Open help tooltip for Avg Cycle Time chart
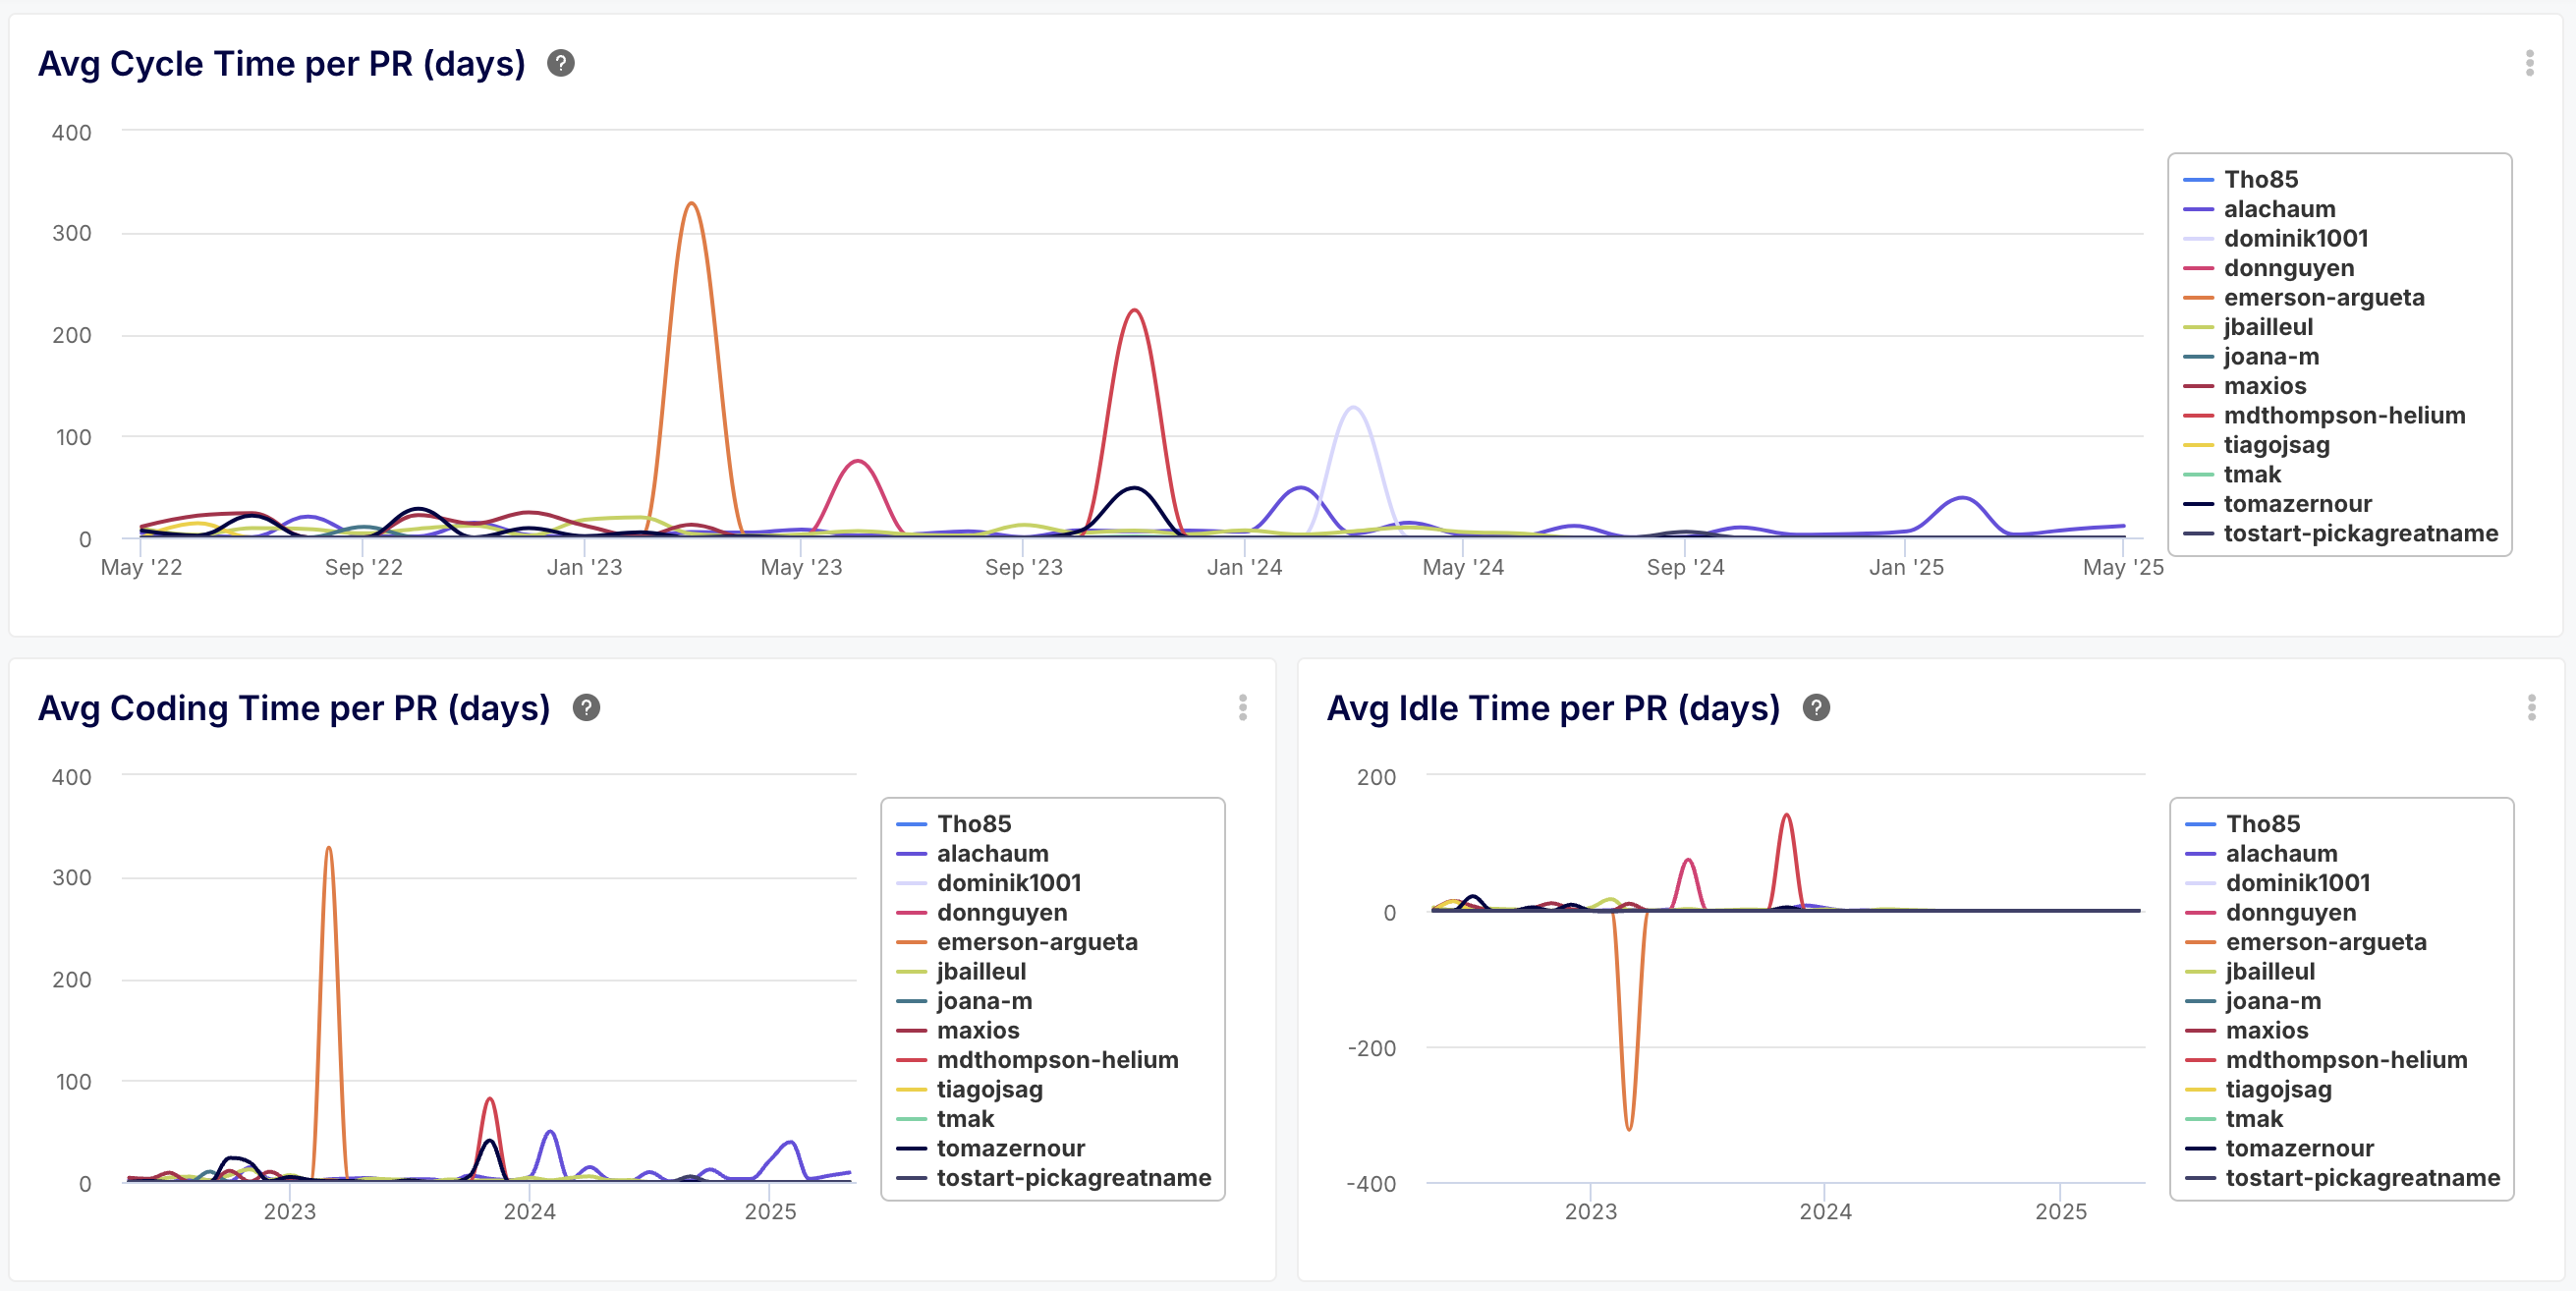Viewport: 2576px width, 1291px height. tap(561, 64)
